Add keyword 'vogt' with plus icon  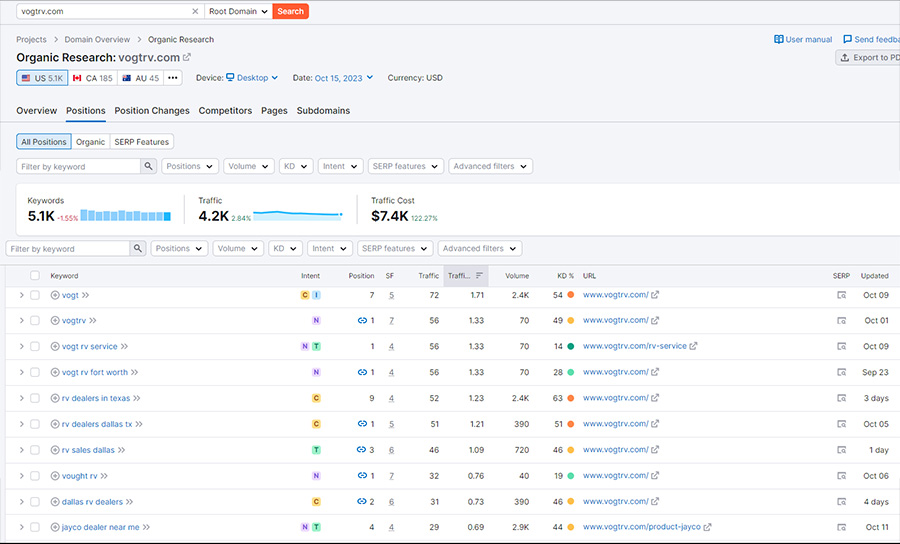point(55,295)
